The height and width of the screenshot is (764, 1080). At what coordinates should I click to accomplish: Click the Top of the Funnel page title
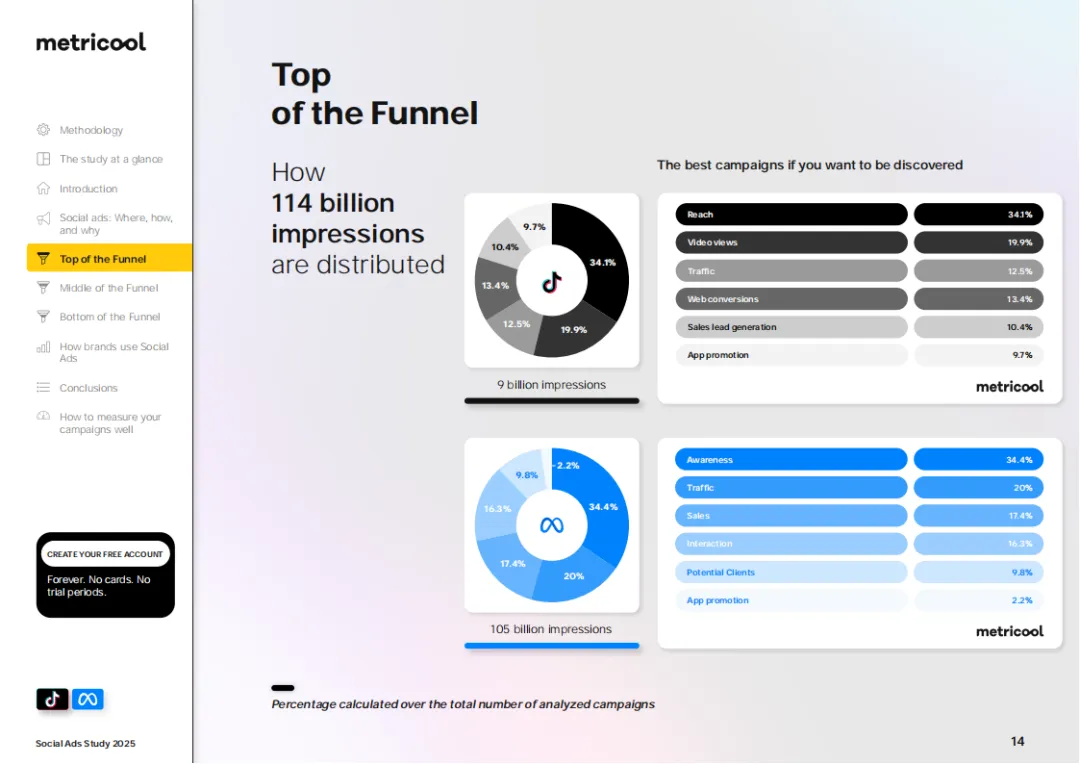pos(374,94)
